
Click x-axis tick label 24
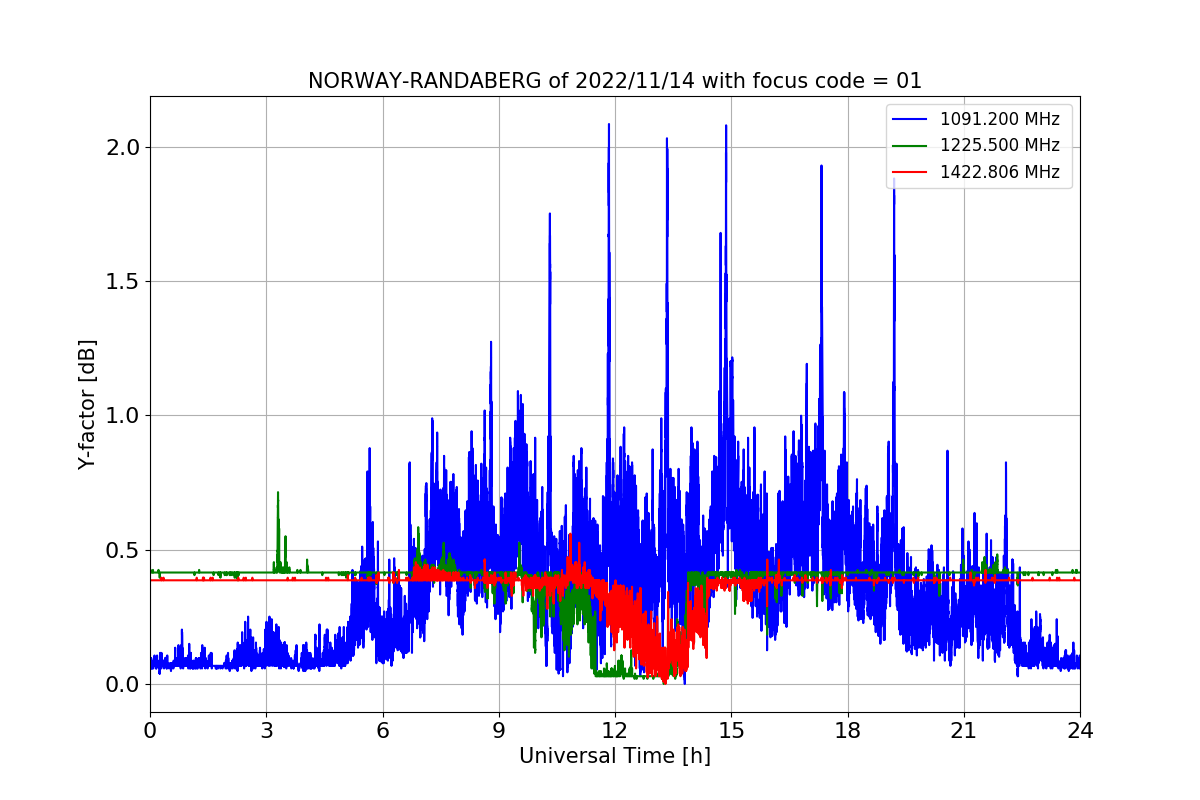point(1080,730)
